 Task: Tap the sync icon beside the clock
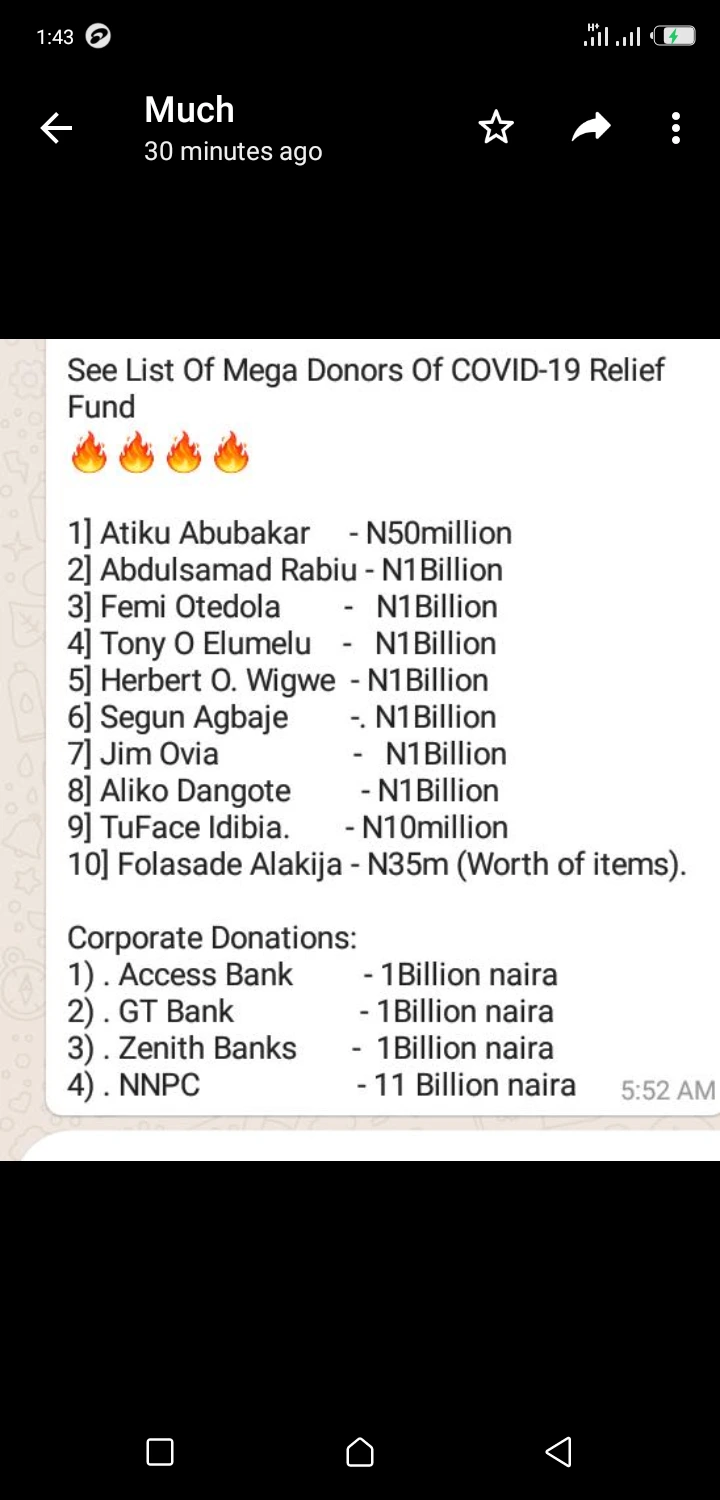click(98, 37)
